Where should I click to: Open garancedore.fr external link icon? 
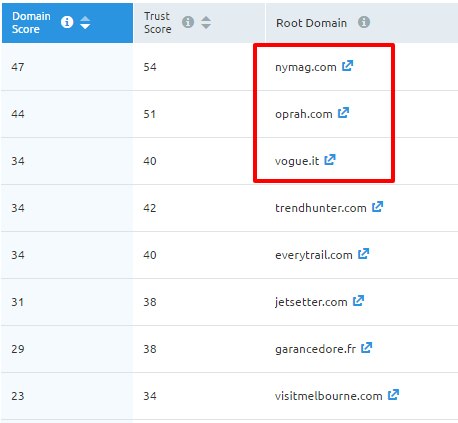(x=366, y=348)
